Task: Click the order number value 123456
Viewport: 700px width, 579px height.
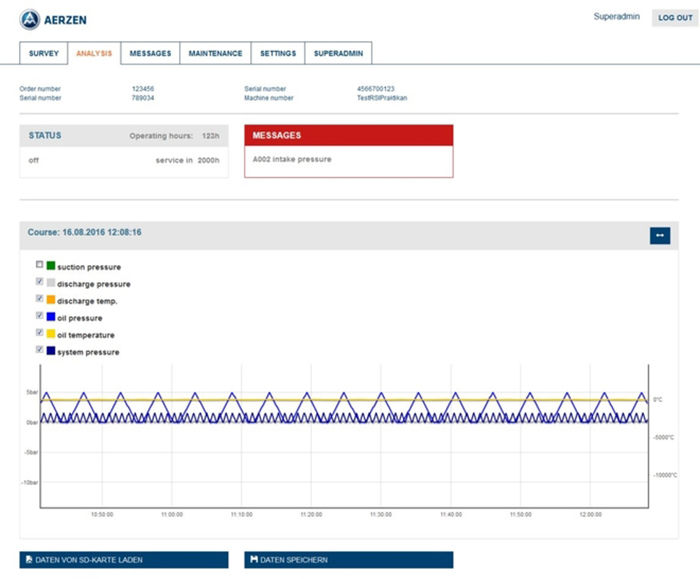Action: pos(143,89)
